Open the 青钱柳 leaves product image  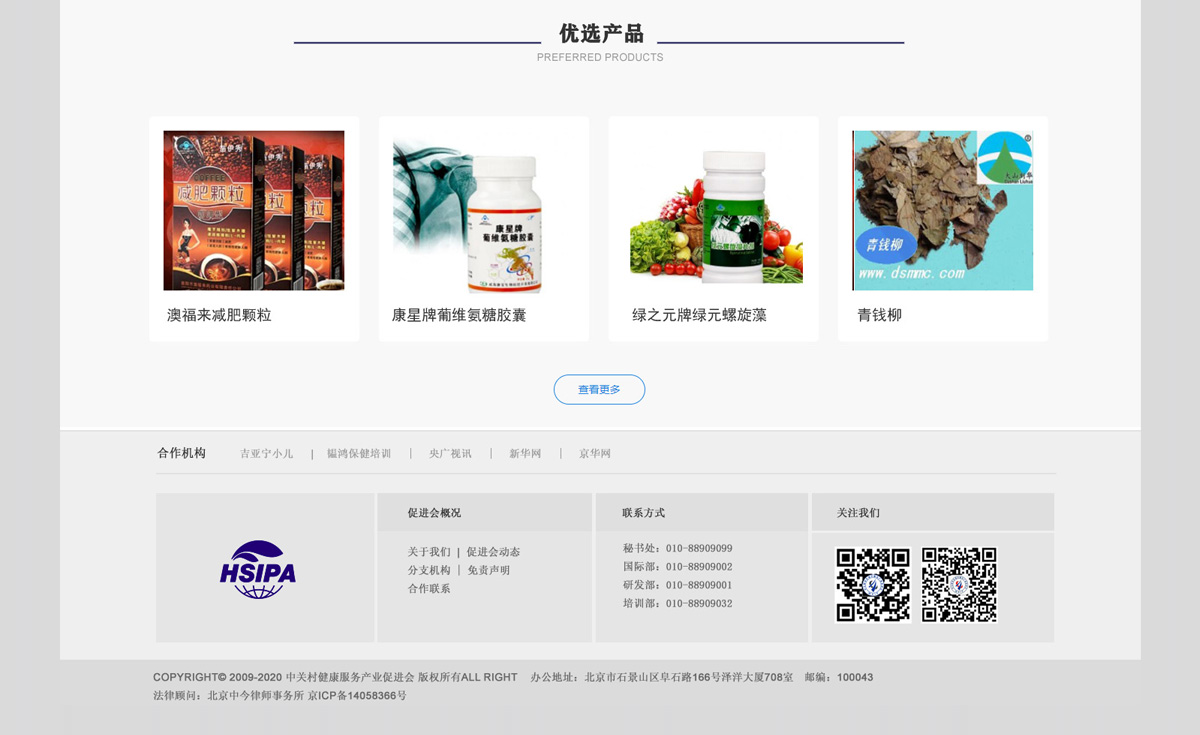943,210
